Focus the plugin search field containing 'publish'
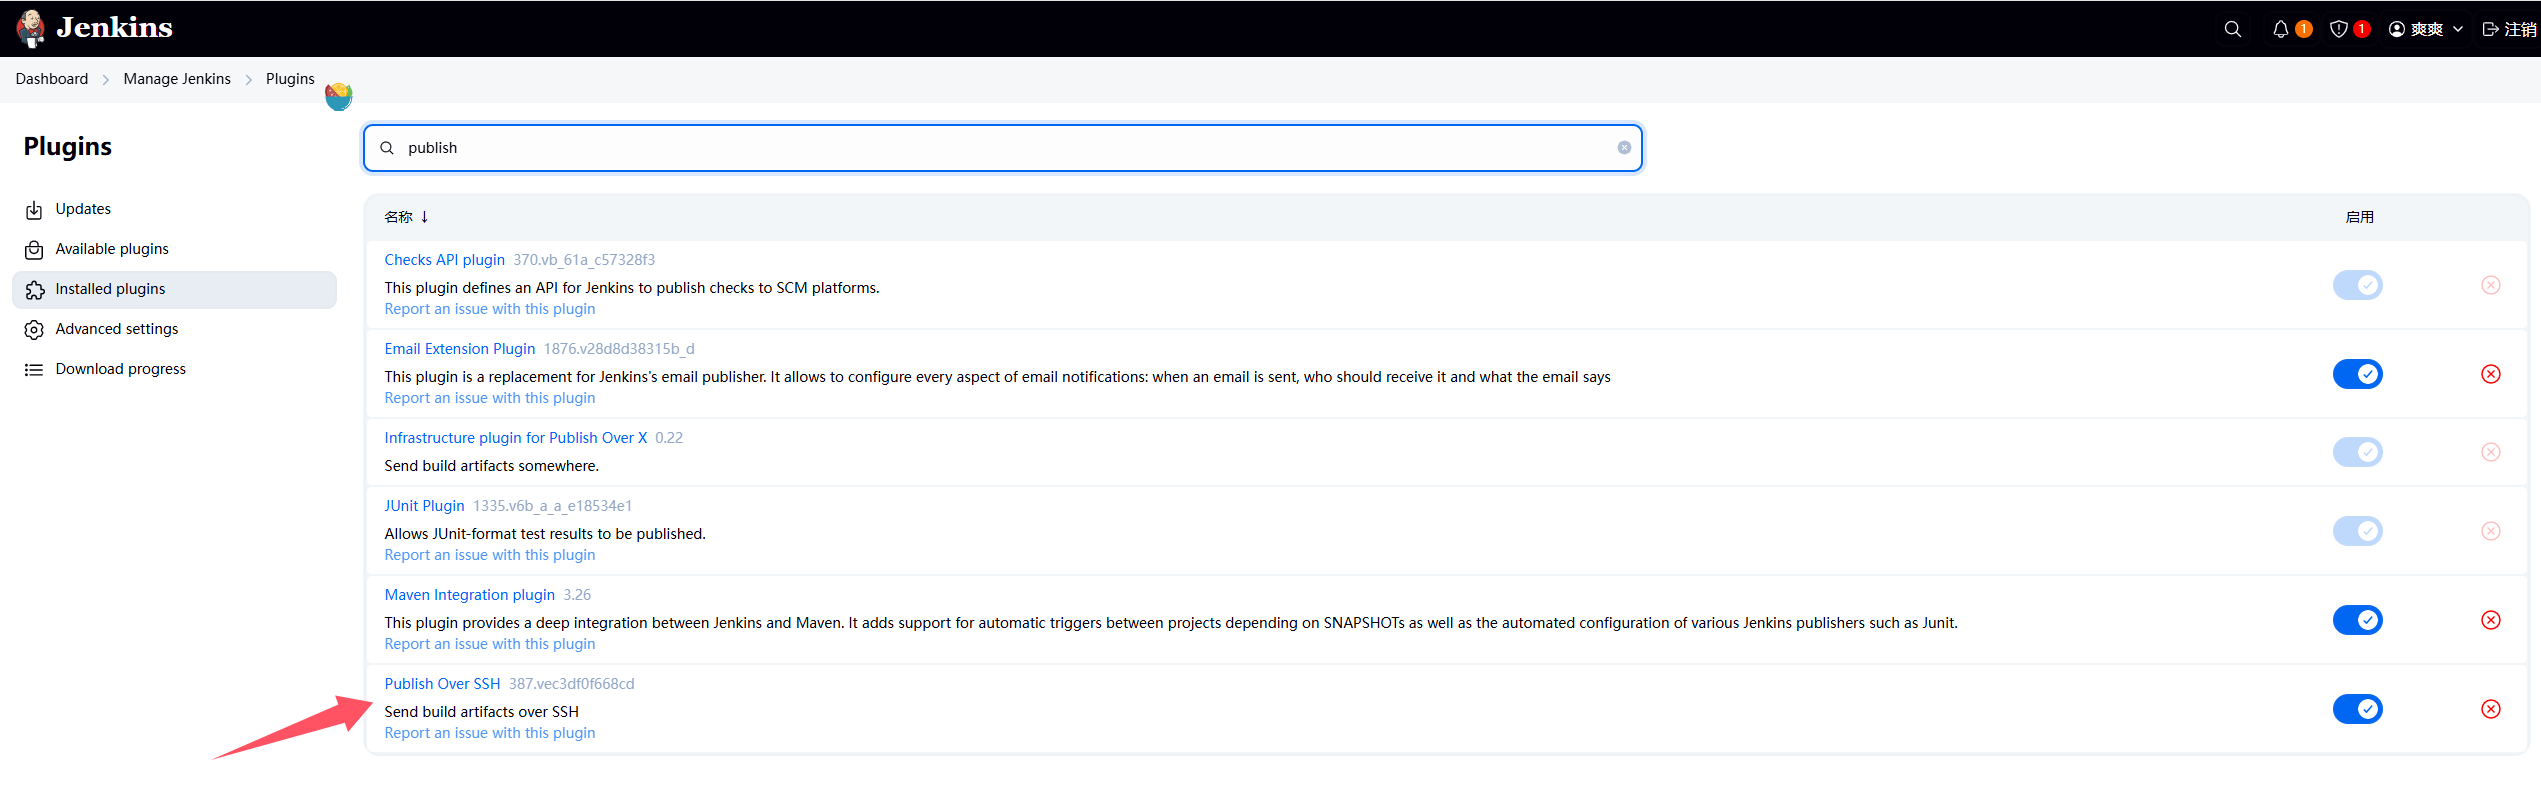2541x791 pixels. point(1003,148)
